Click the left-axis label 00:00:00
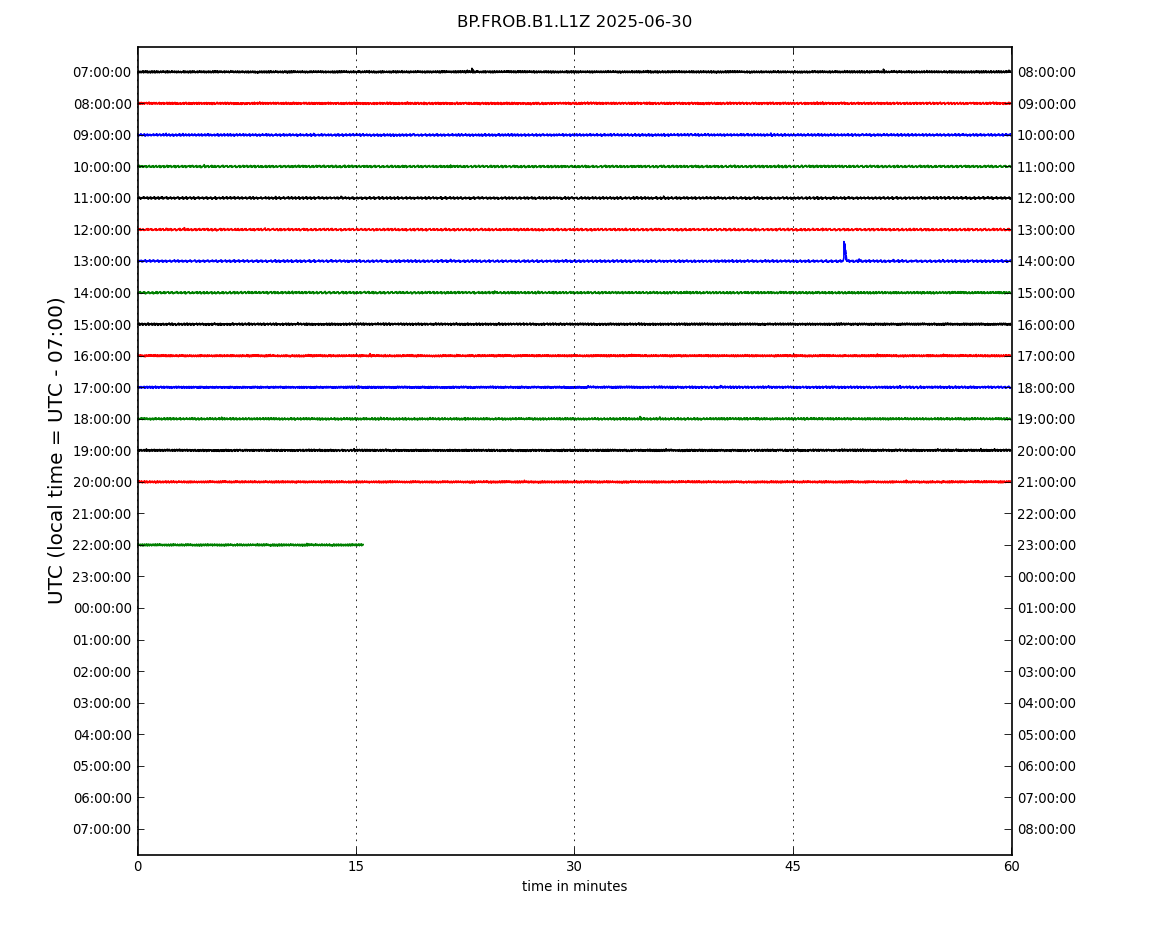Screen dimensions: 1150x950 point(102,609)
